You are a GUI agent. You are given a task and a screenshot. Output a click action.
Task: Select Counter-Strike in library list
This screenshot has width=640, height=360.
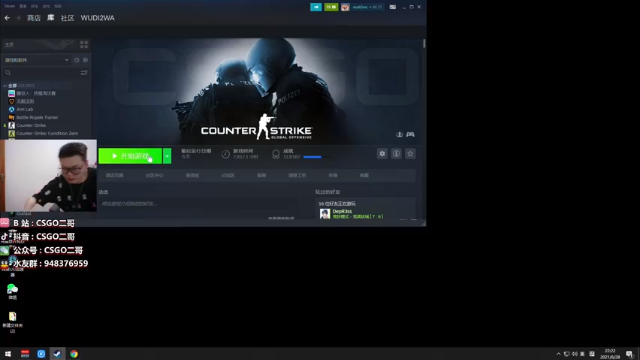click(31, 125)
